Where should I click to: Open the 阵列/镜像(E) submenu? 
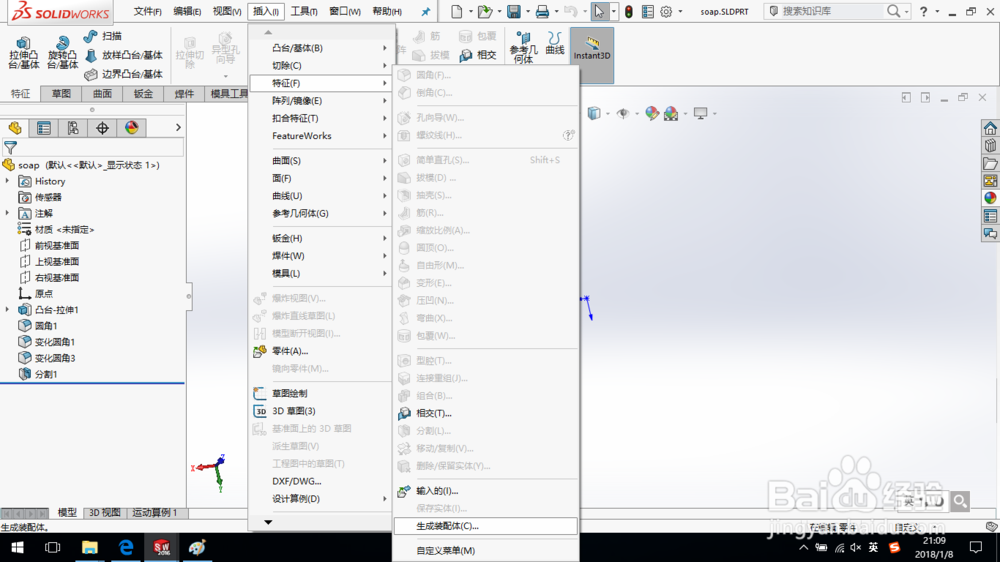(x=320, y=101)
